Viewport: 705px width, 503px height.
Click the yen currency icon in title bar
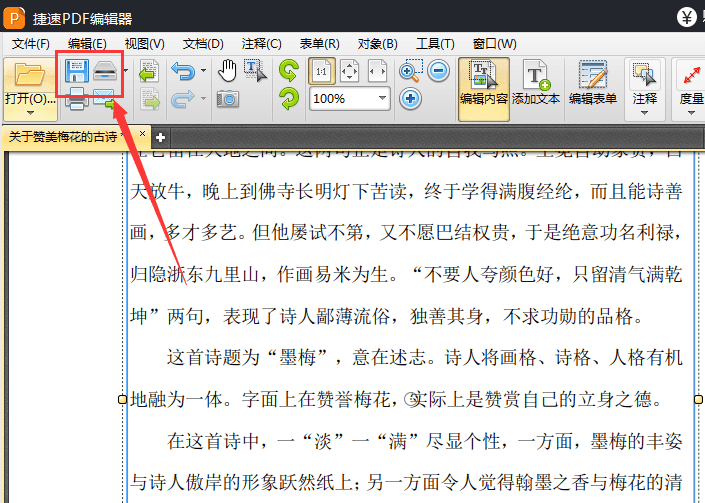pos(687,17)
